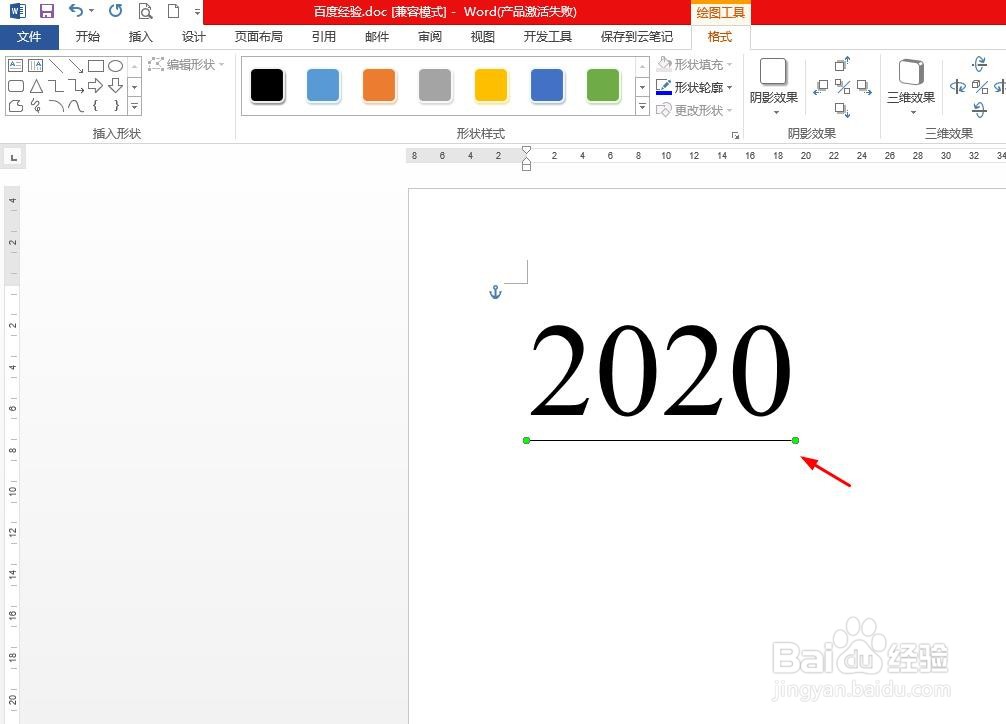Viewport: 1006px width, 724px height.
Task: Open the 编辑形状 edit shape menu
Action: (x=184, y=64)
